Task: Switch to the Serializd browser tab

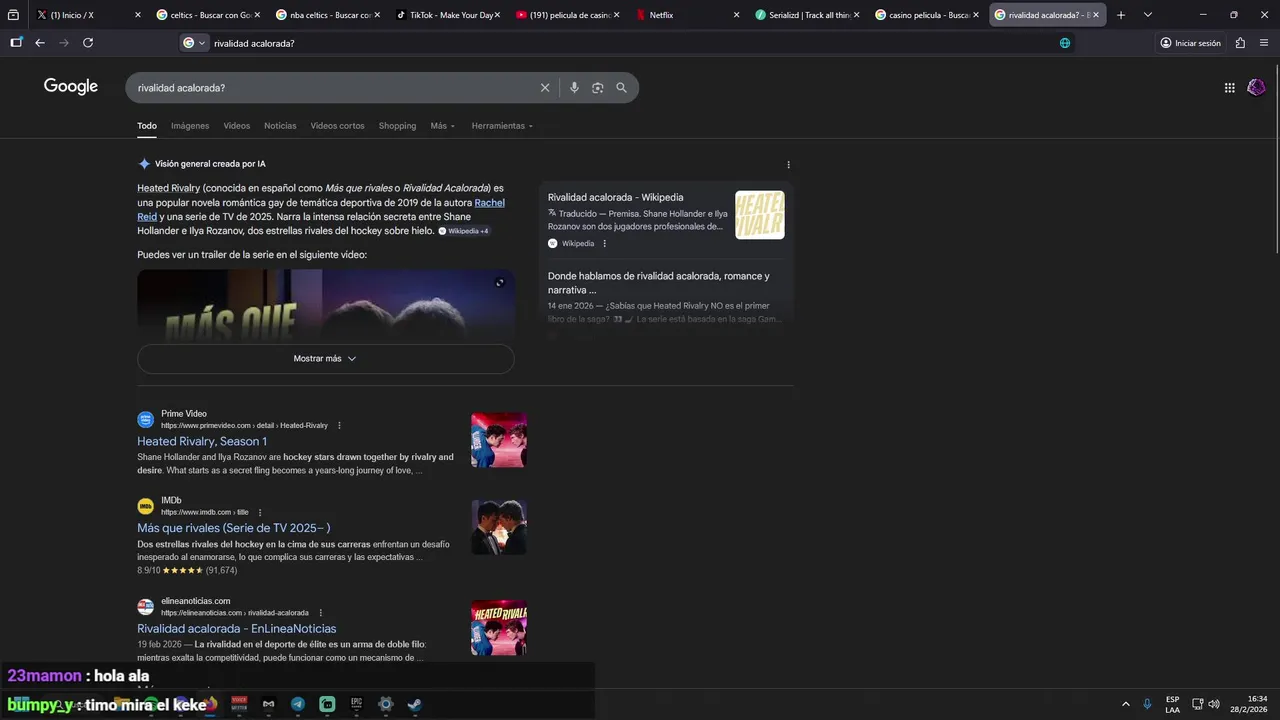Action: [808, 15]
